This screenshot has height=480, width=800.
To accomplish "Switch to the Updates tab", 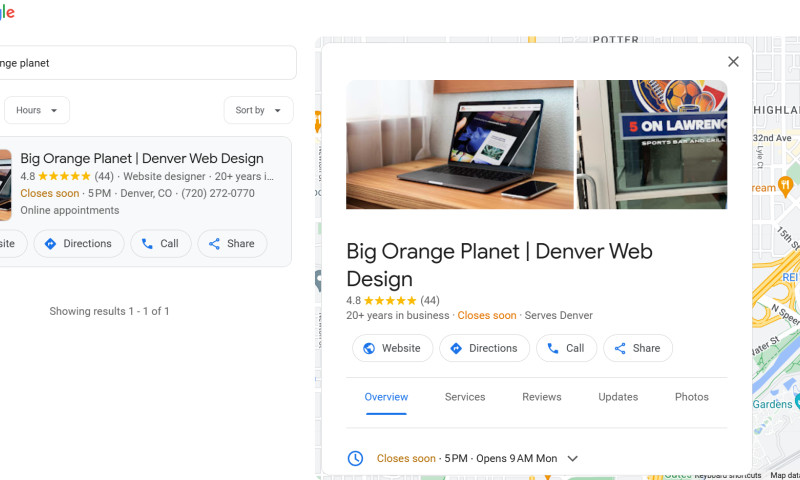I will click(618, 397).
